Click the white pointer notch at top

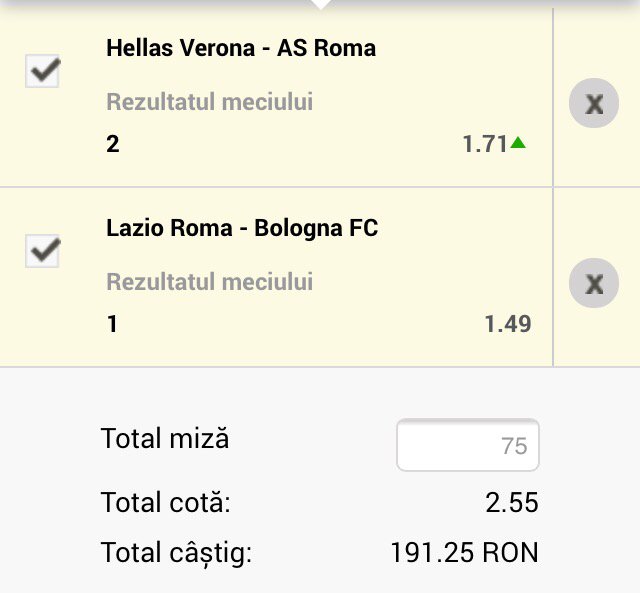click(320, 4)
